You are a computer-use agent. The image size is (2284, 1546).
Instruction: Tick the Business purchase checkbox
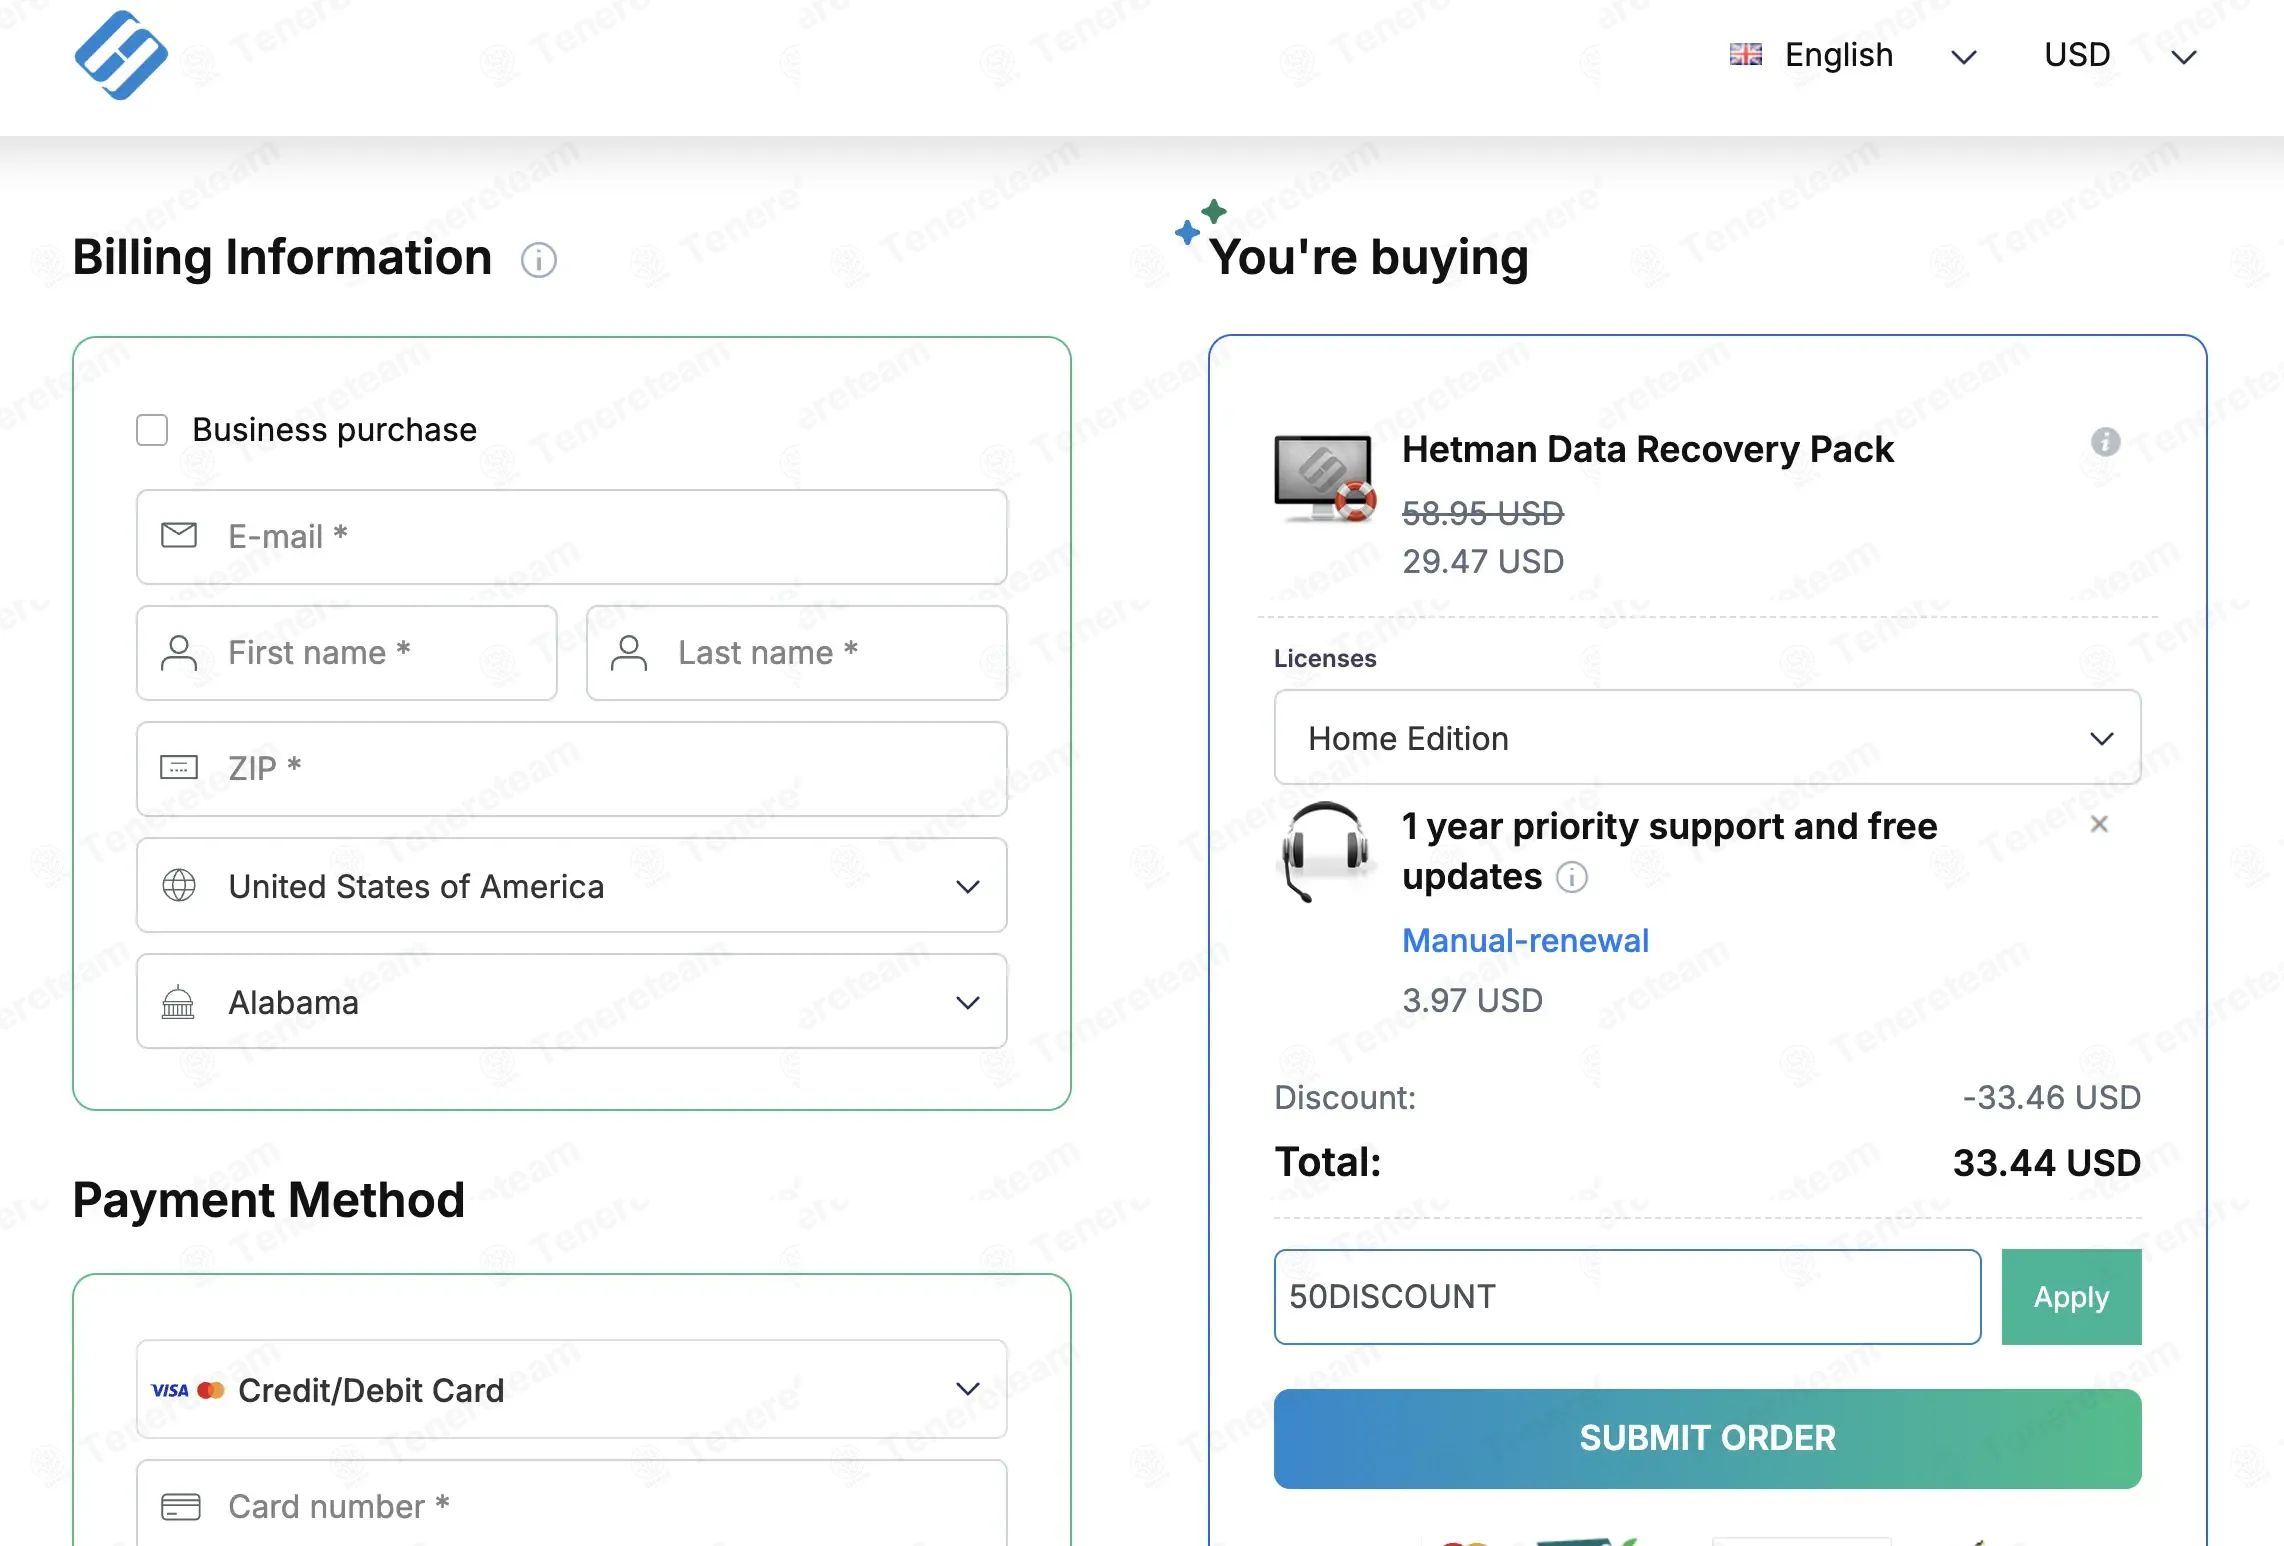pyautogui.click(x=152, y=430)
